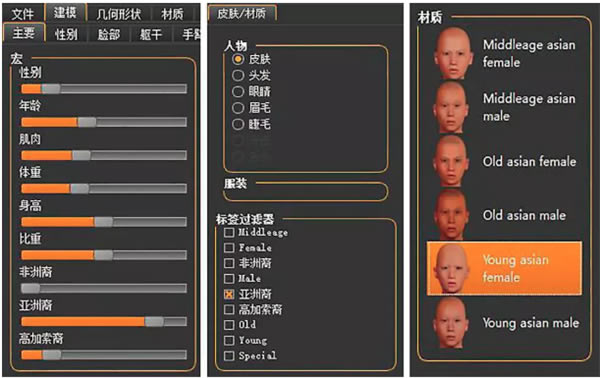Viewport: 600px width, 378px height.
Task: Open the 脸部 sub-tab
Action: click(109, 34)
